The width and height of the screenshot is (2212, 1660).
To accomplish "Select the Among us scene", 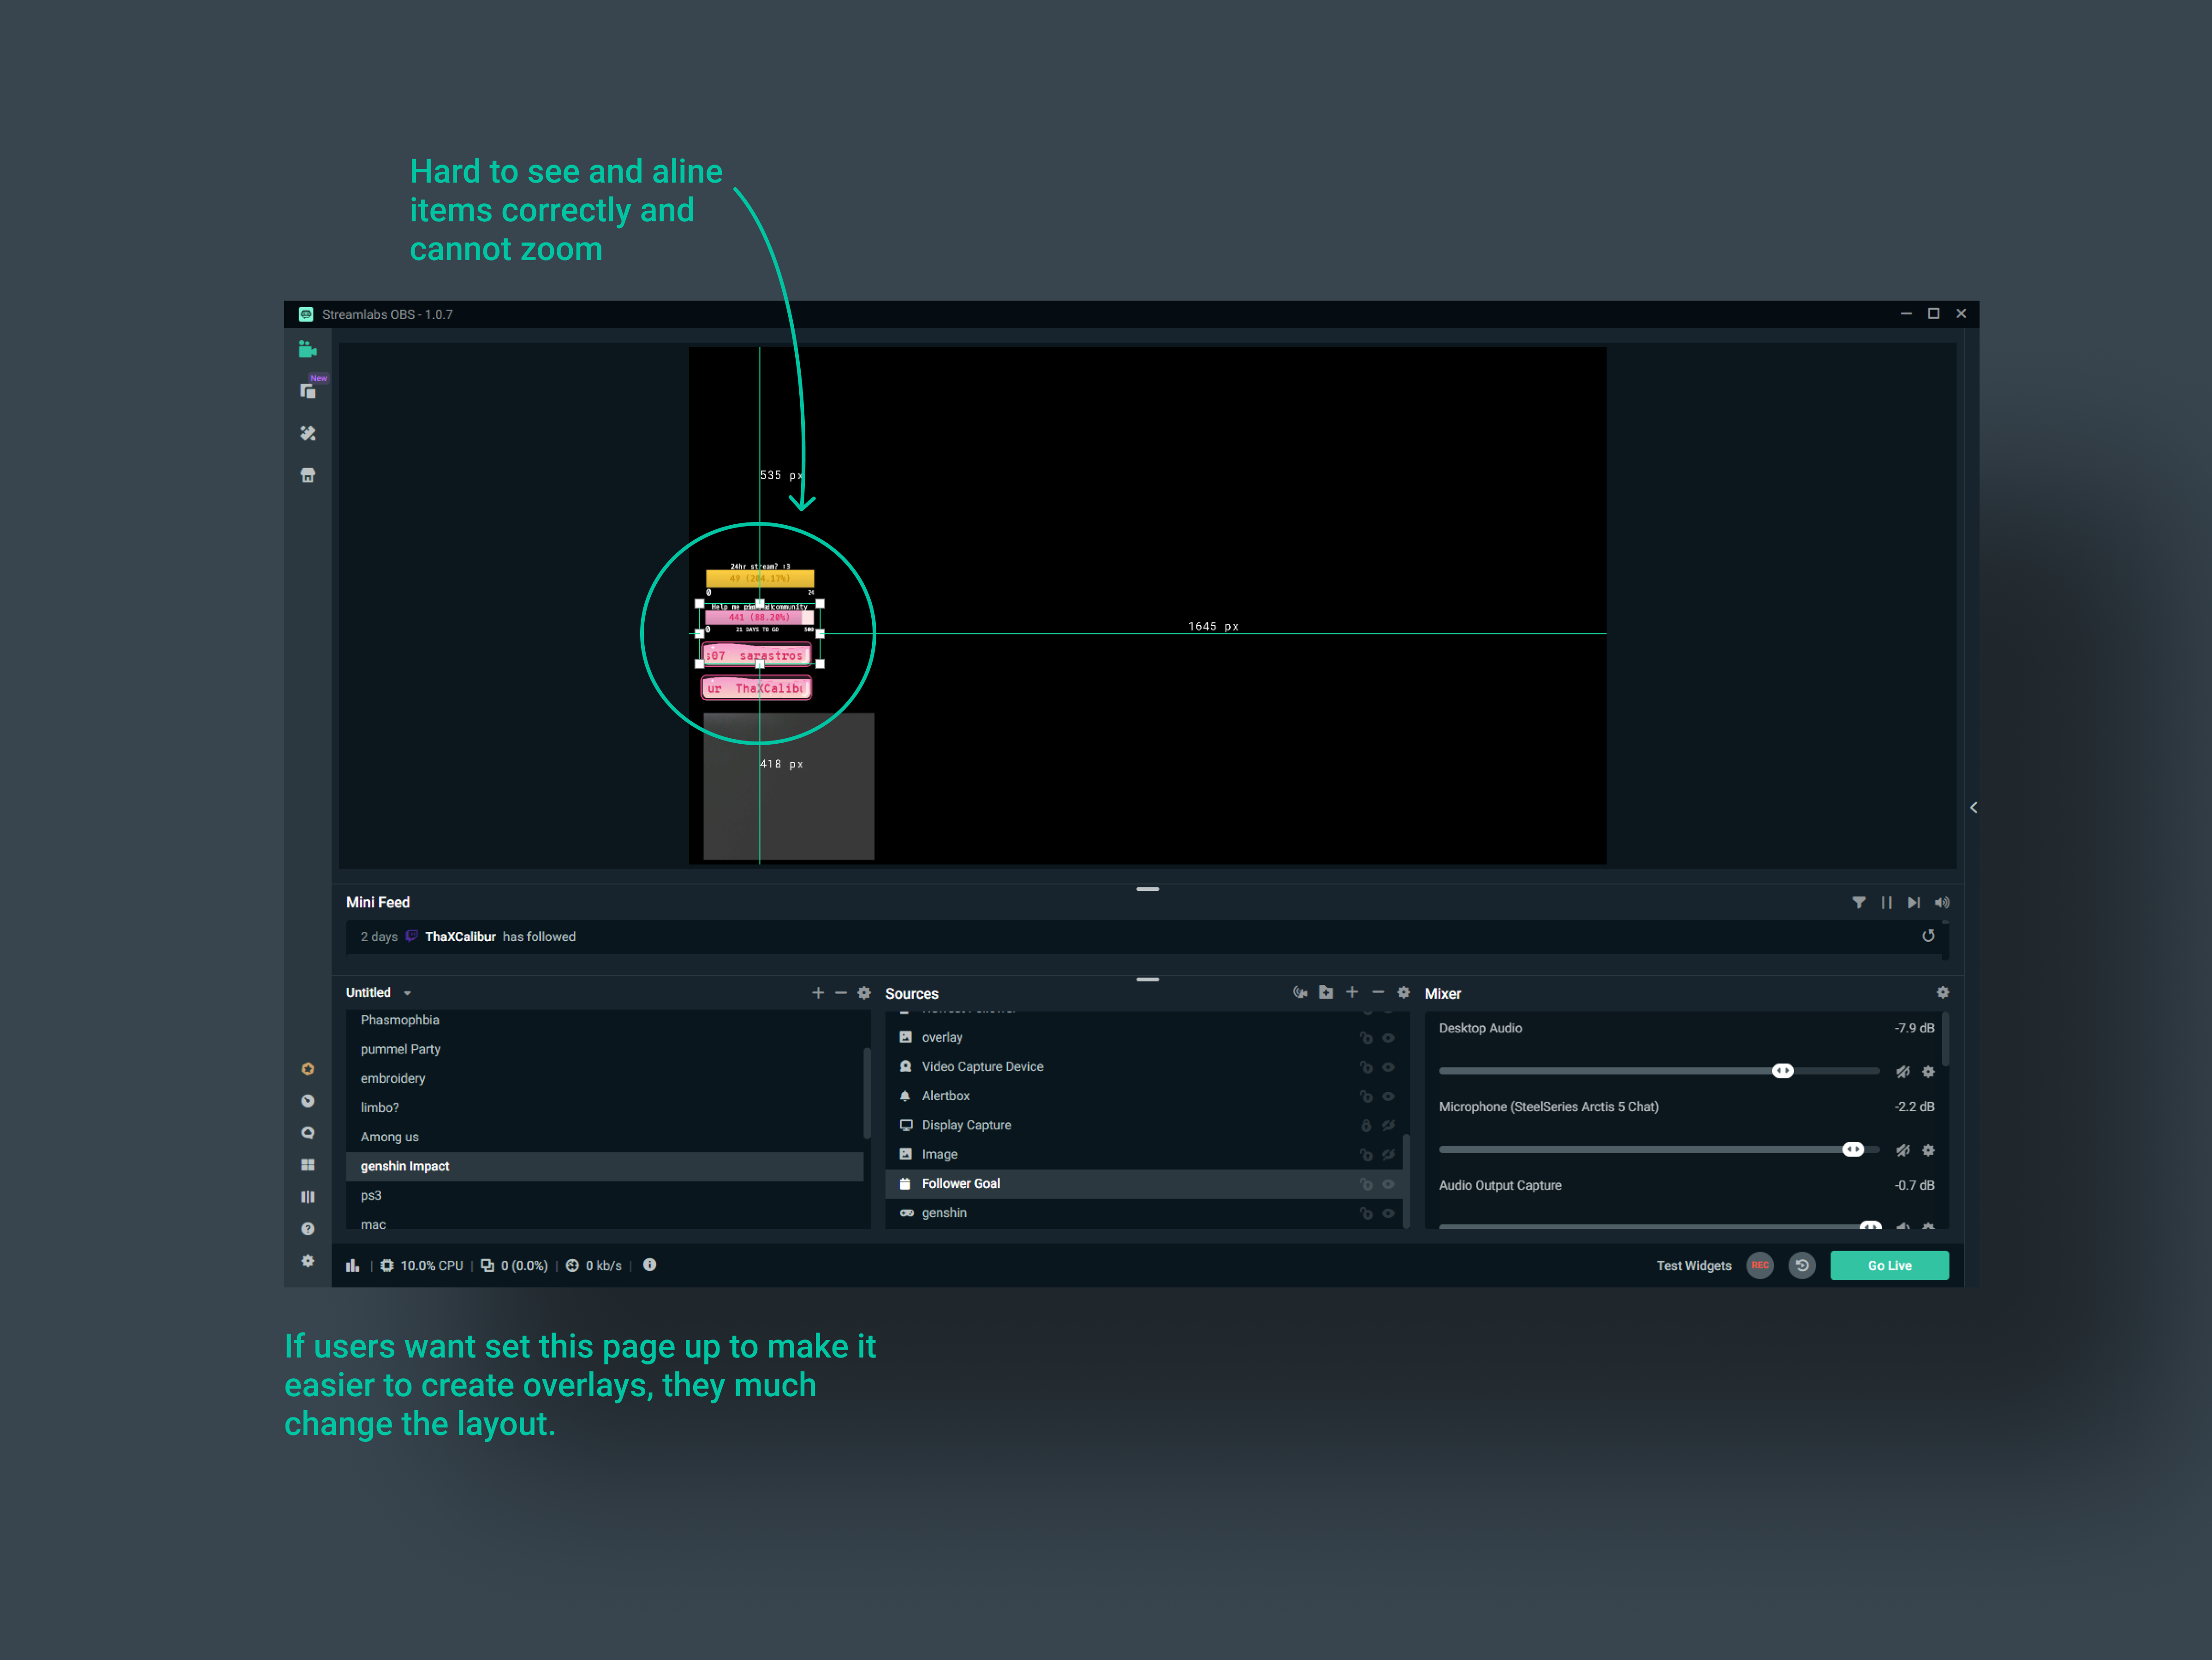I will (390, 1137).
